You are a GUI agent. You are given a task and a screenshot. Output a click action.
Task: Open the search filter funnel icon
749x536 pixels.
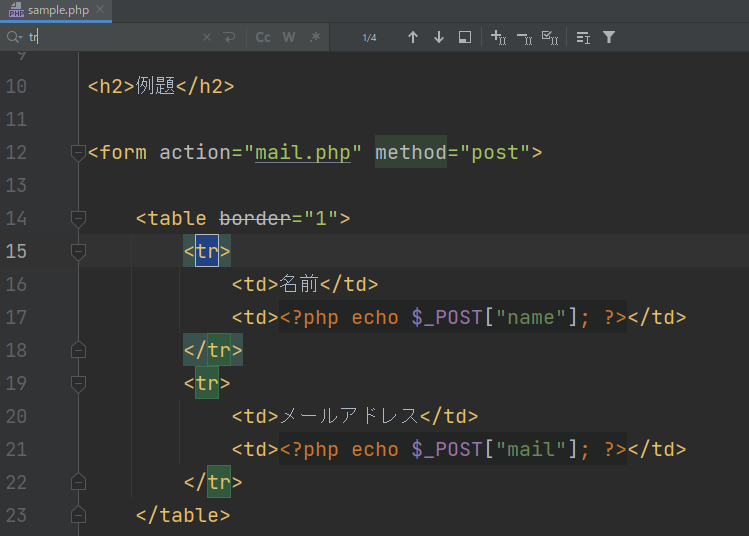[x=609, y=37]
